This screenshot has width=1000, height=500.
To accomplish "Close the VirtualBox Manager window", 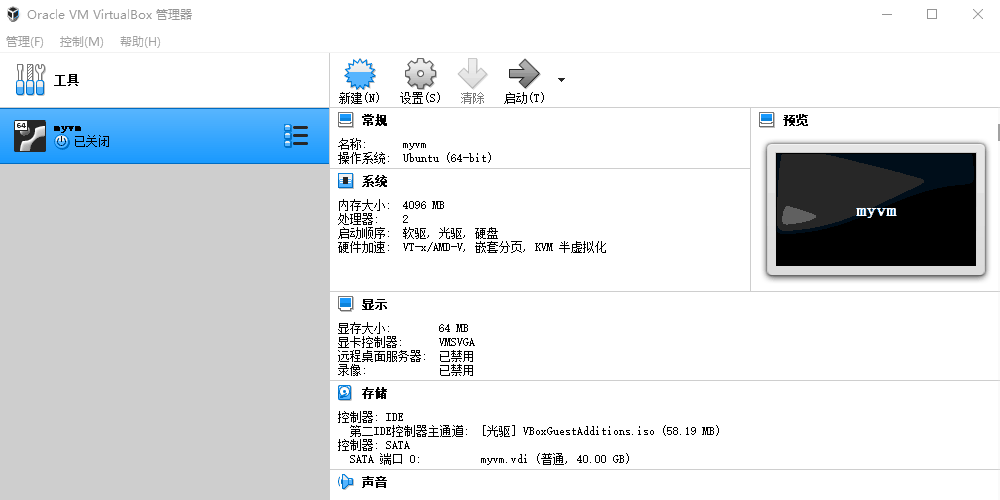I will [978, 14].
